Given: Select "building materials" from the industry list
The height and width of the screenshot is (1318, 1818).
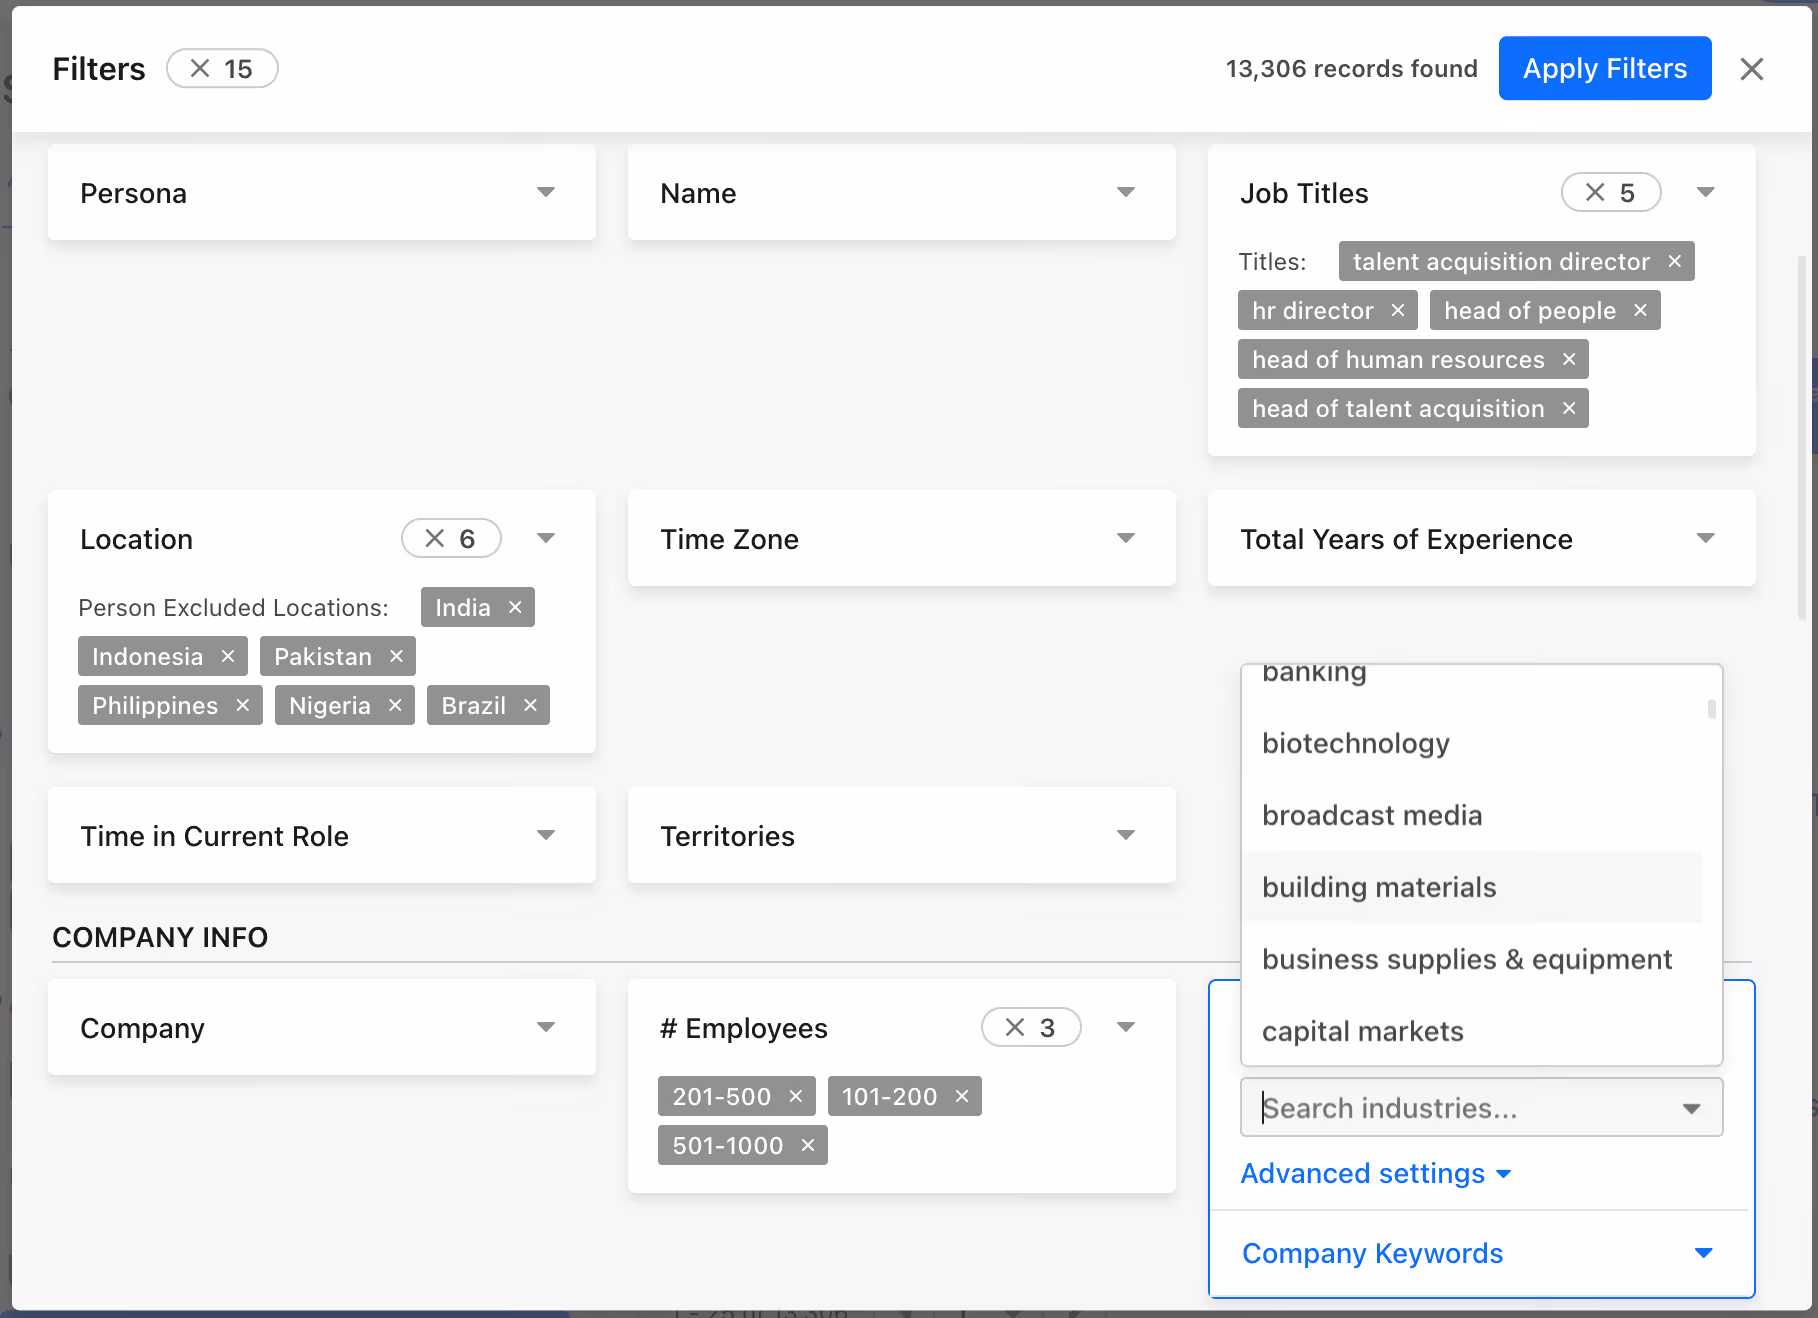Looking at the screenshot, I should [1379, 887].
